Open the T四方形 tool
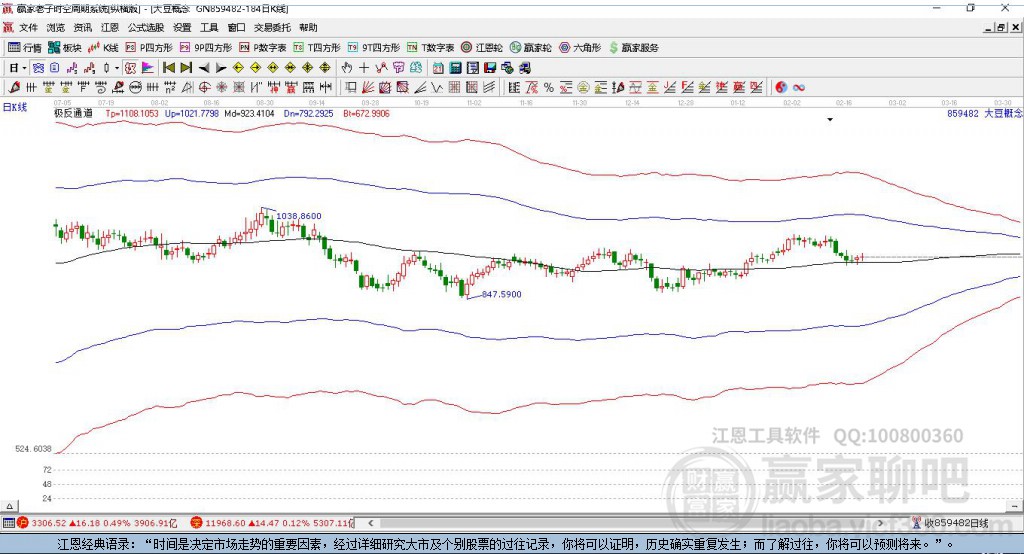This screenshot has height=554, width=1024. pos(317,48)
